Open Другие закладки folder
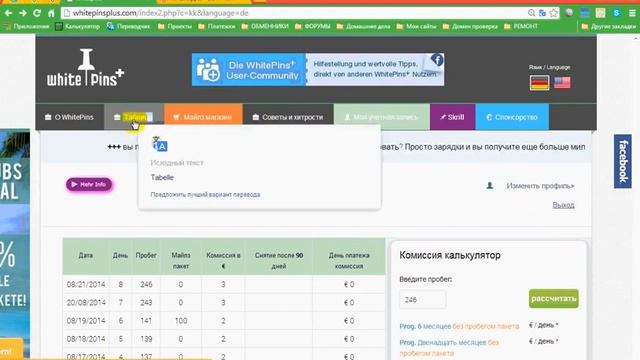 [x=608, y=27]
